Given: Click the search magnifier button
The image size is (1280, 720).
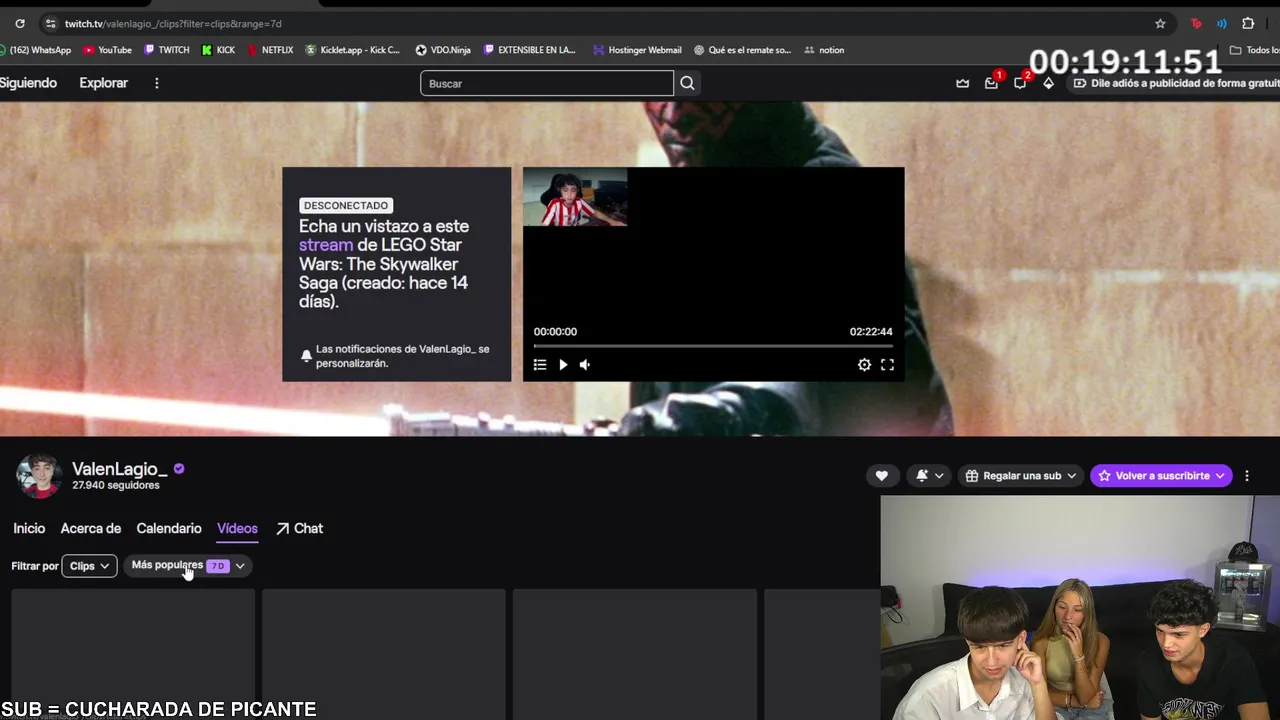Looking at the screenshot, I should tap(687, 83).
